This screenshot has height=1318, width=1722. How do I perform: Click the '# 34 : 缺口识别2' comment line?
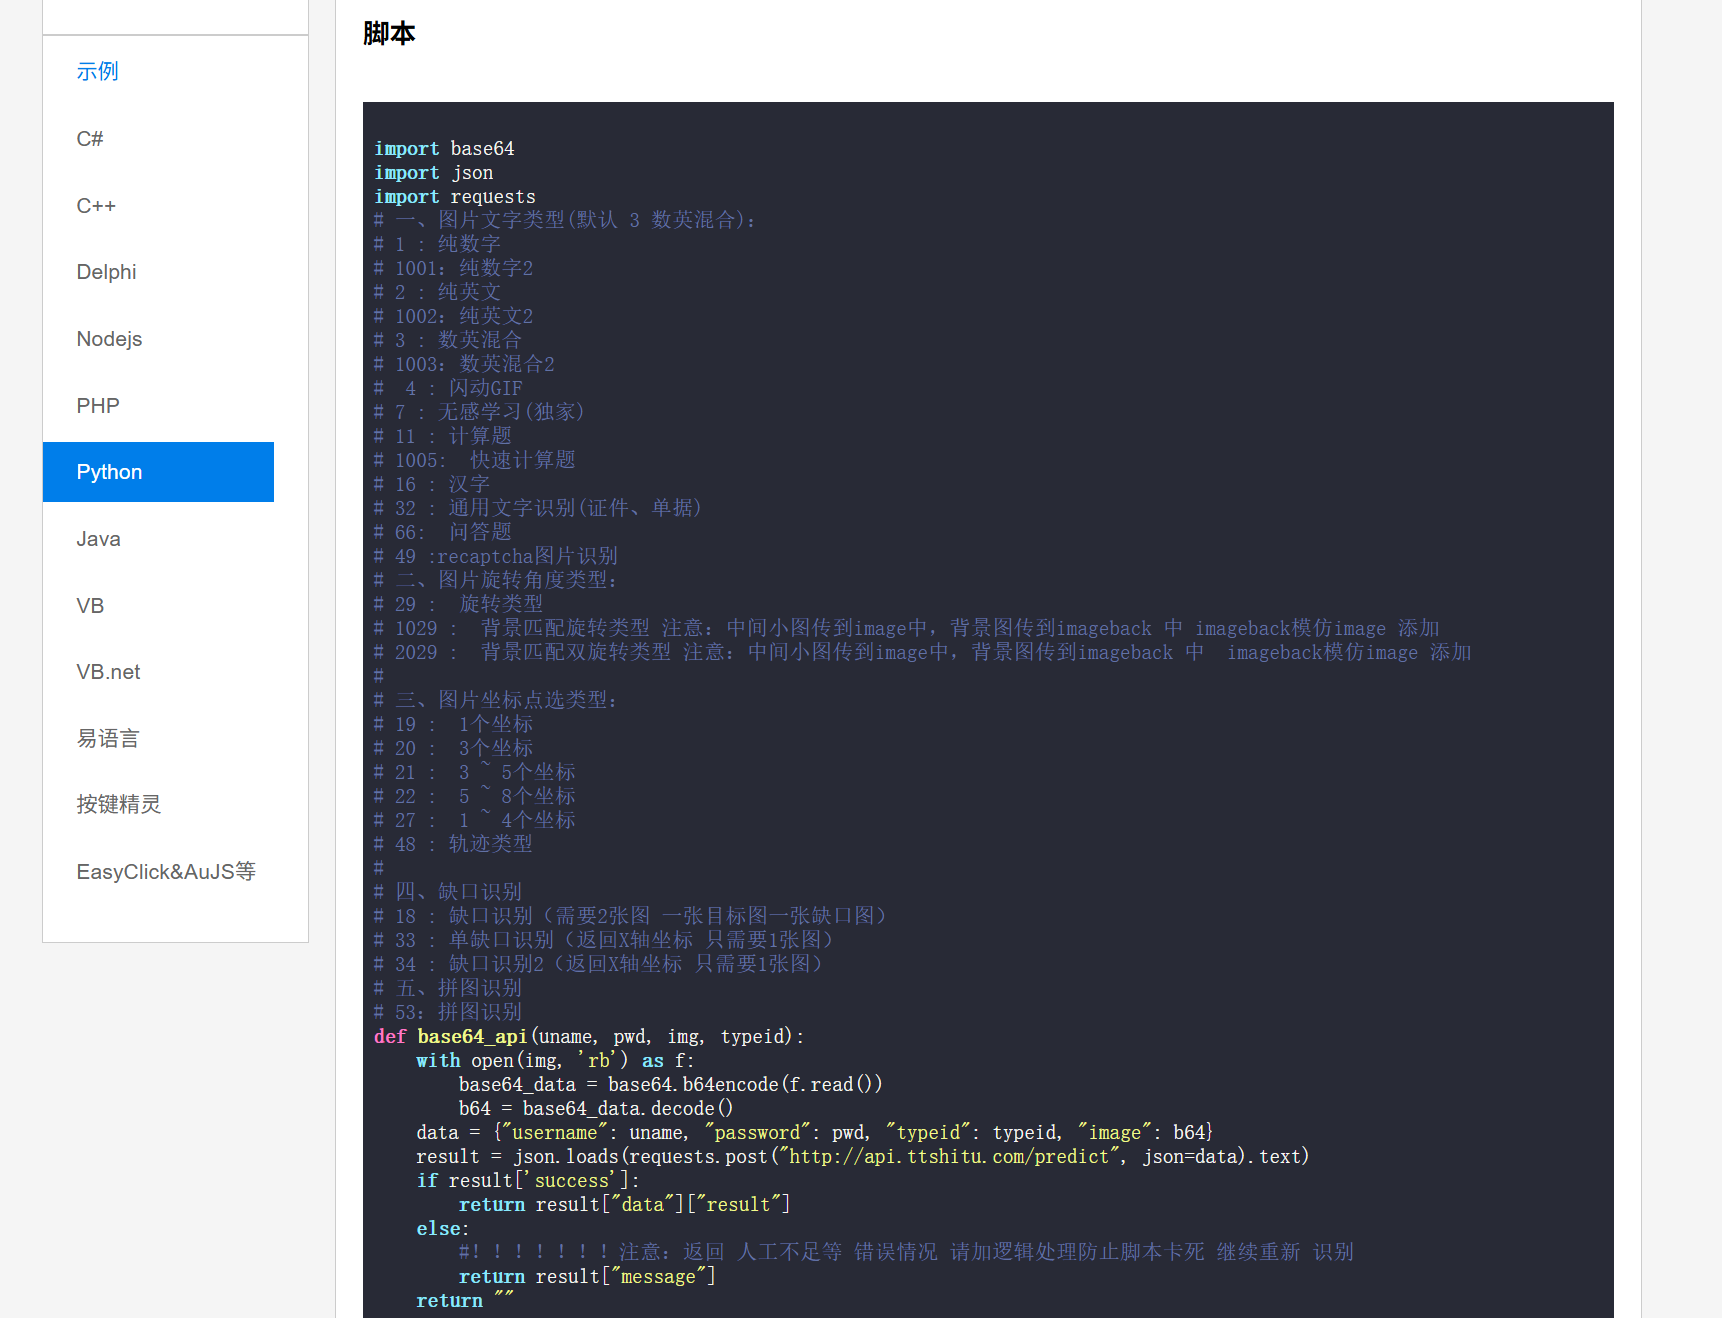pyautogui.click(x=598, y=964)
